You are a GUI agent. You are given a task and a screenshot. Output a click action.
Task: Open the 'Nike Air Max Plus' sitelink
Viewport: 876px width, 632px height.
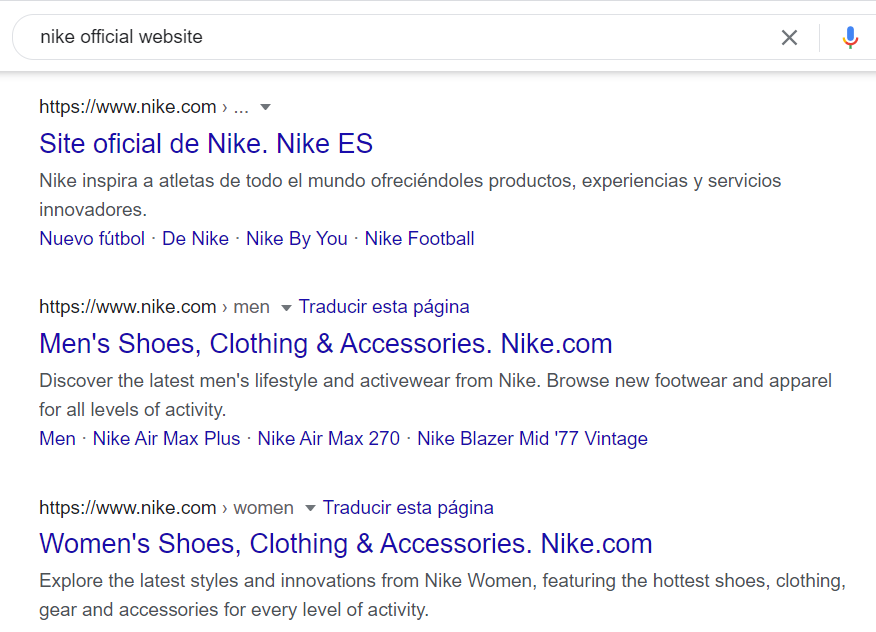pyautogui.click(x=166, y=438)
